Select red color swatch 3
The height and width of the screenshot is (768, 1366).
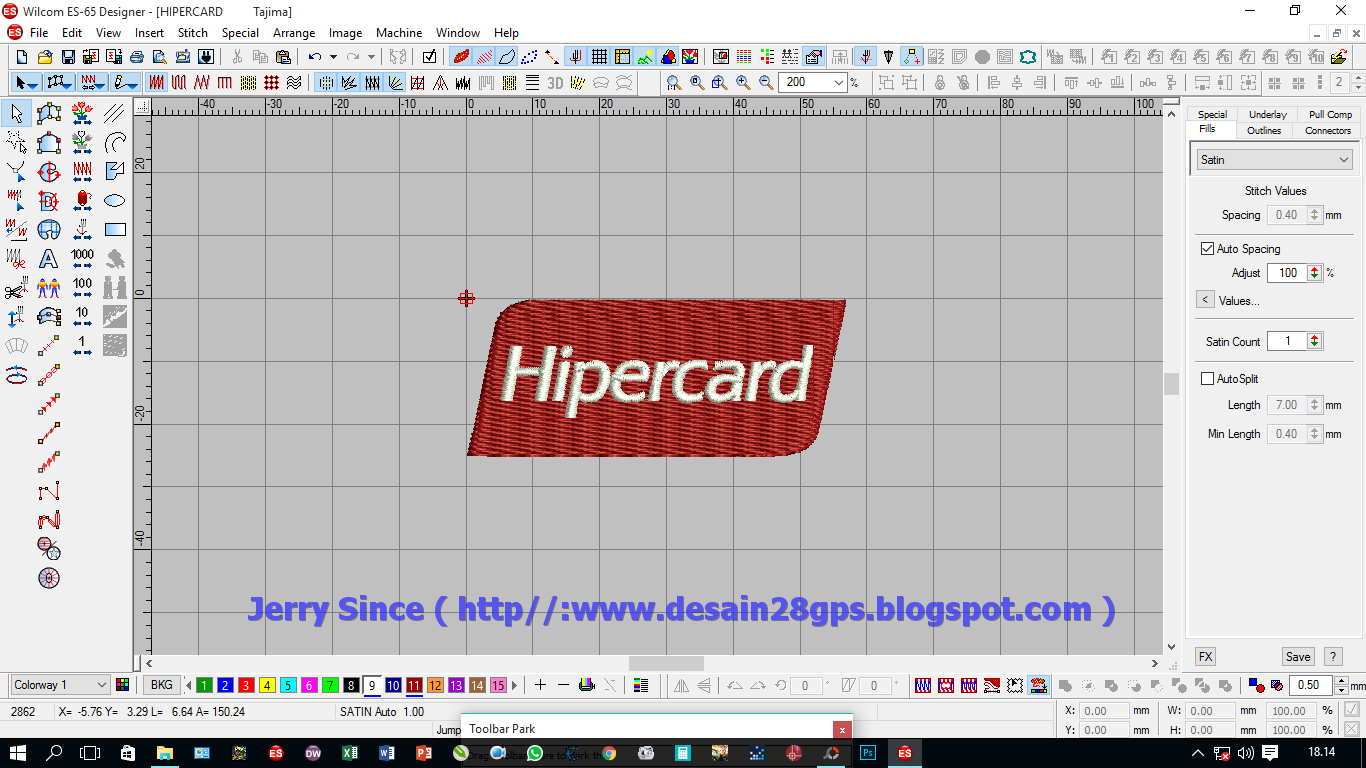coord(246,685)
